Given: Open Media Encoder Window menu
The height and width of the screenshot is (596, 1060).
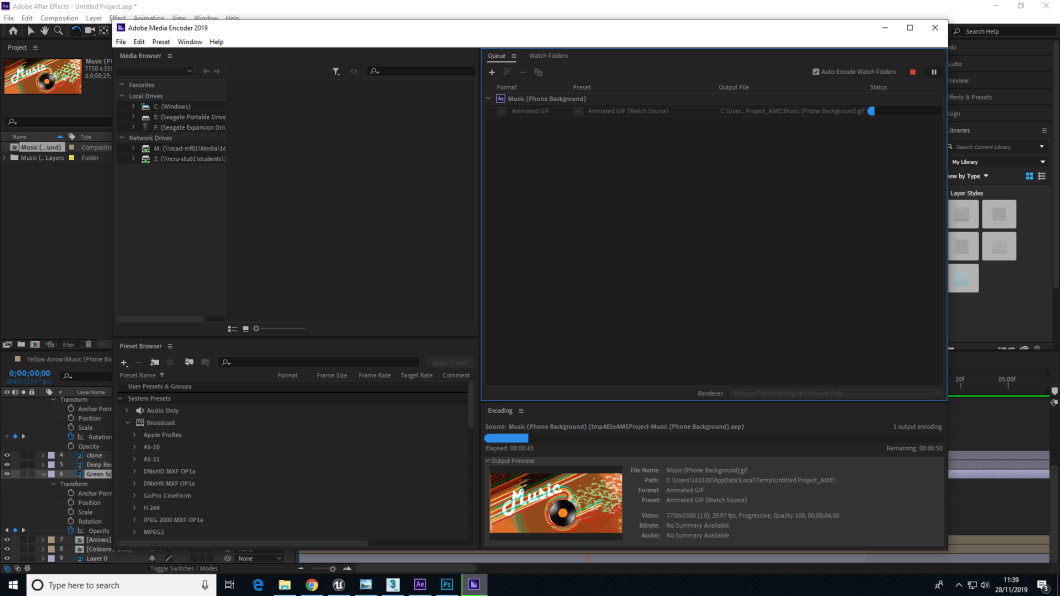Looking at the screenshot, I should coord(190,42).
